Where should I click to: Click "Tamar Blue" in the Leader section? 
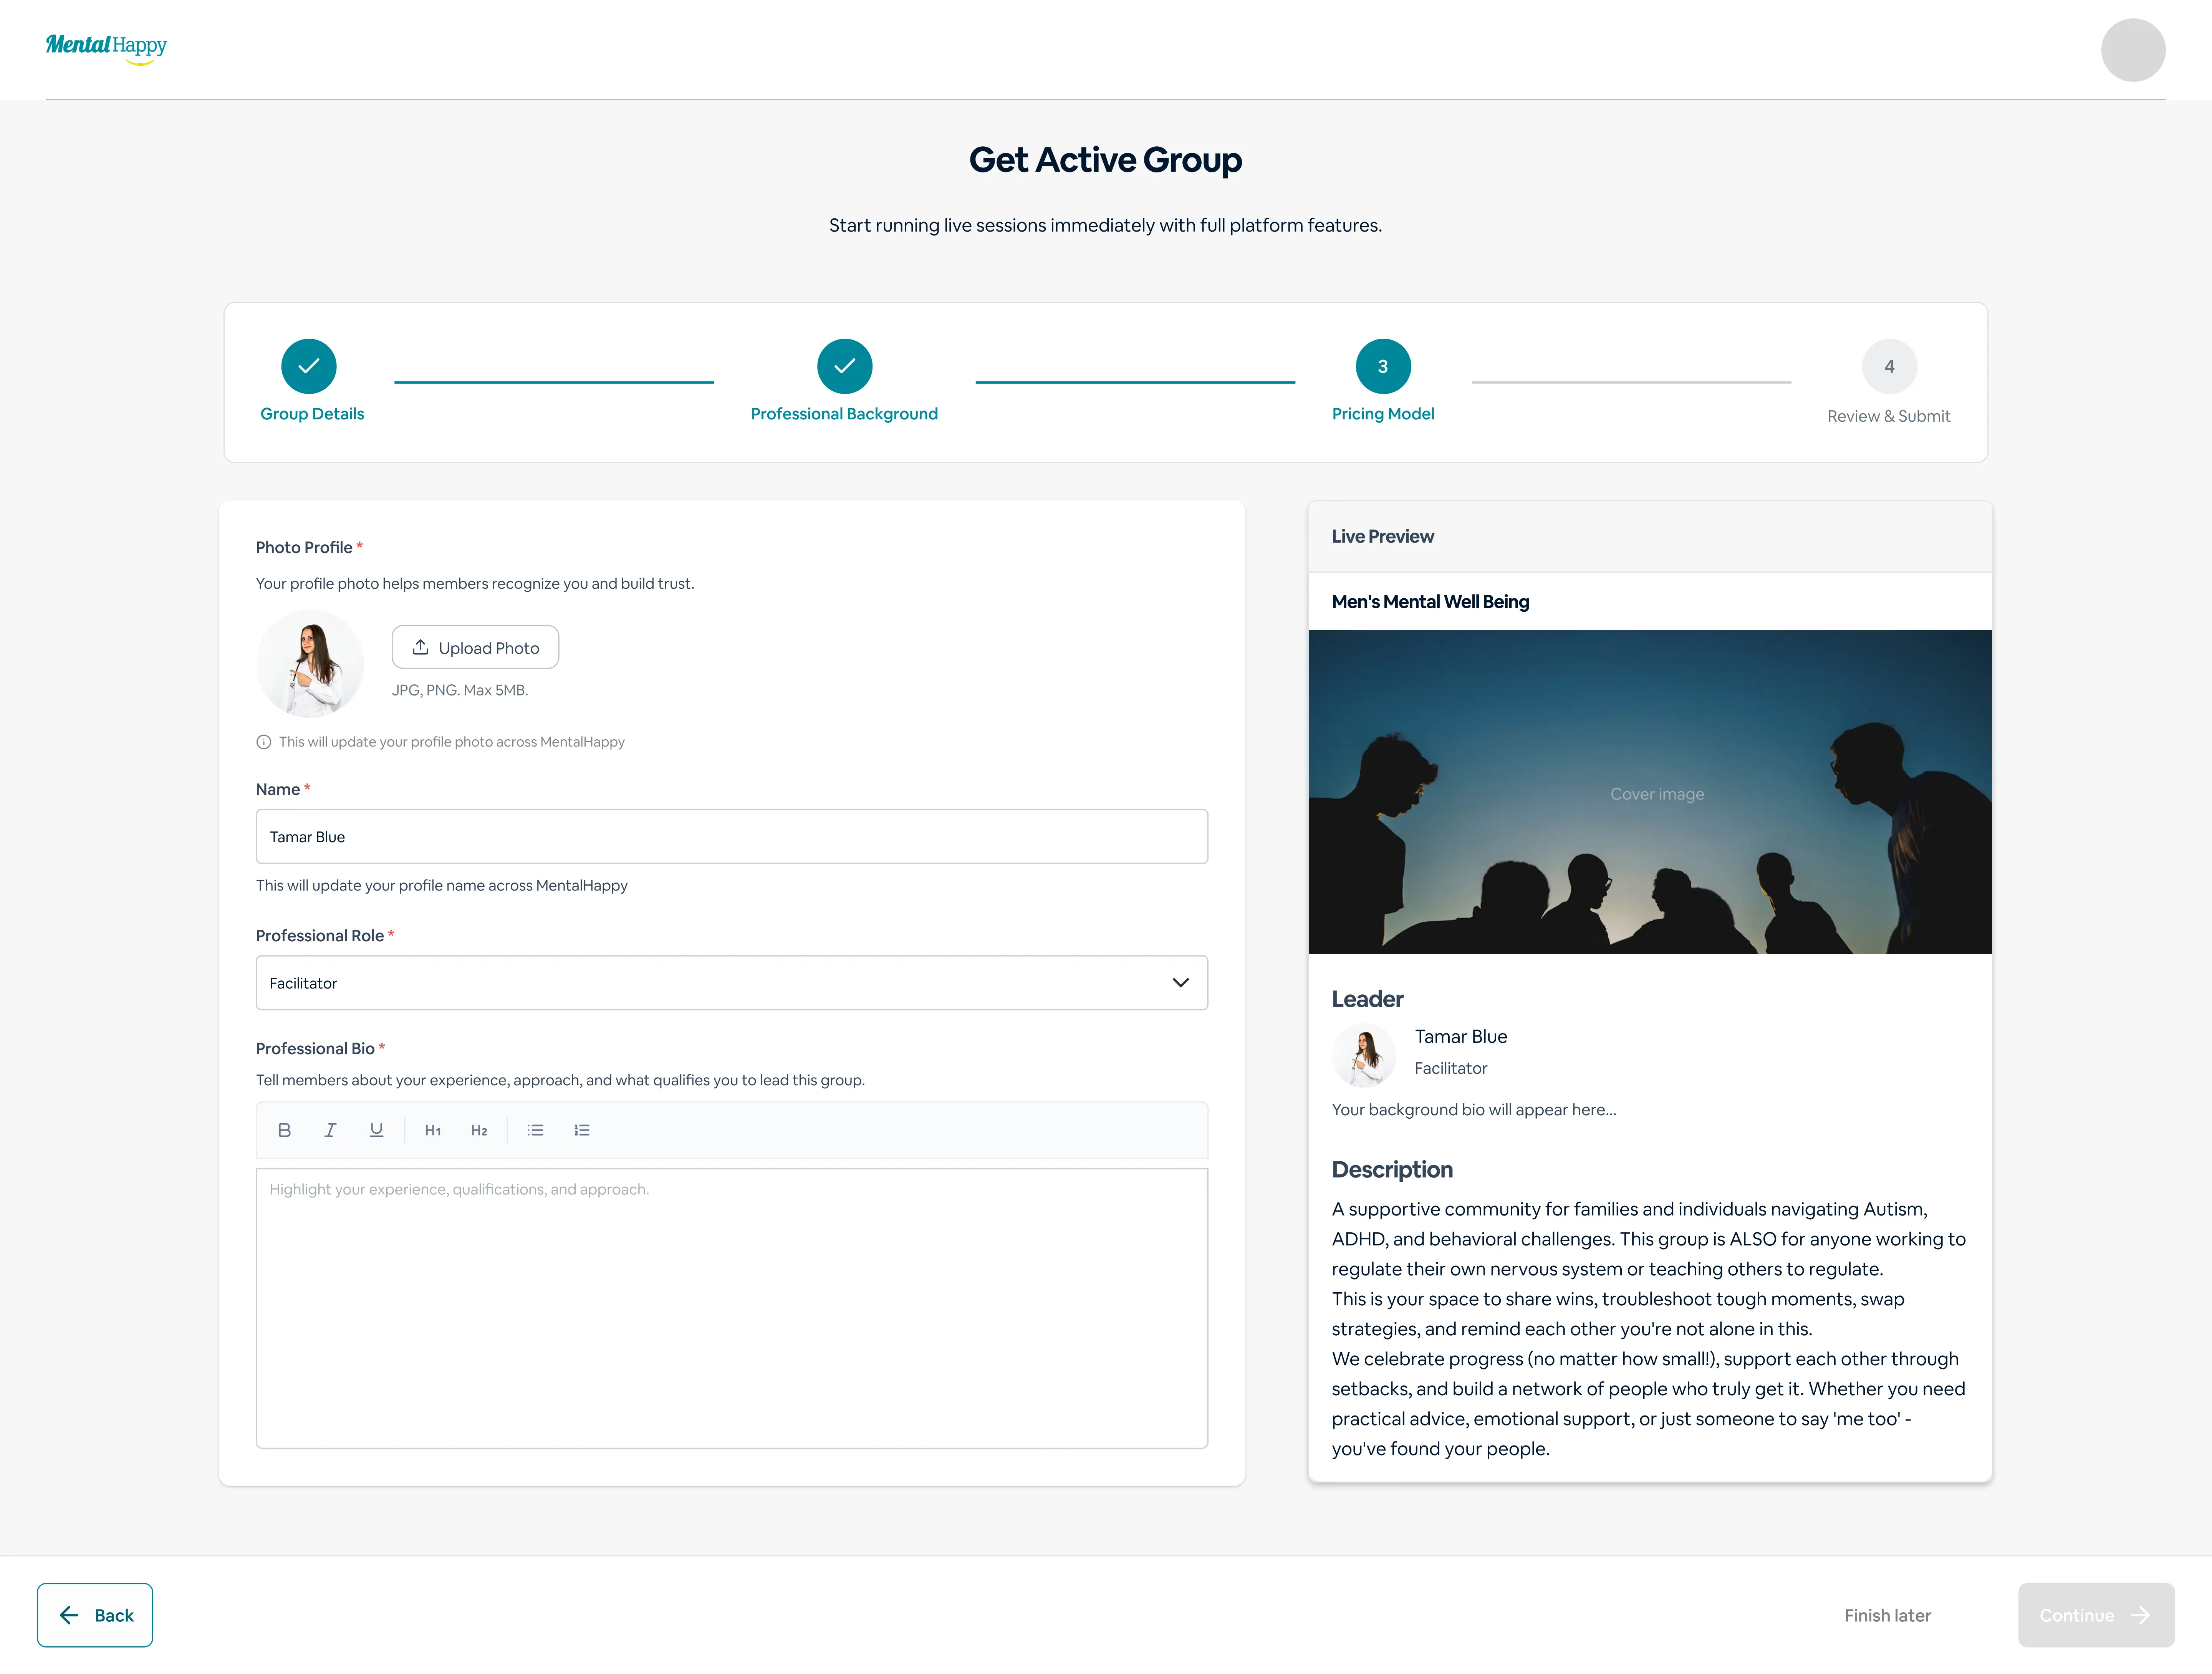[1461, 1037]
